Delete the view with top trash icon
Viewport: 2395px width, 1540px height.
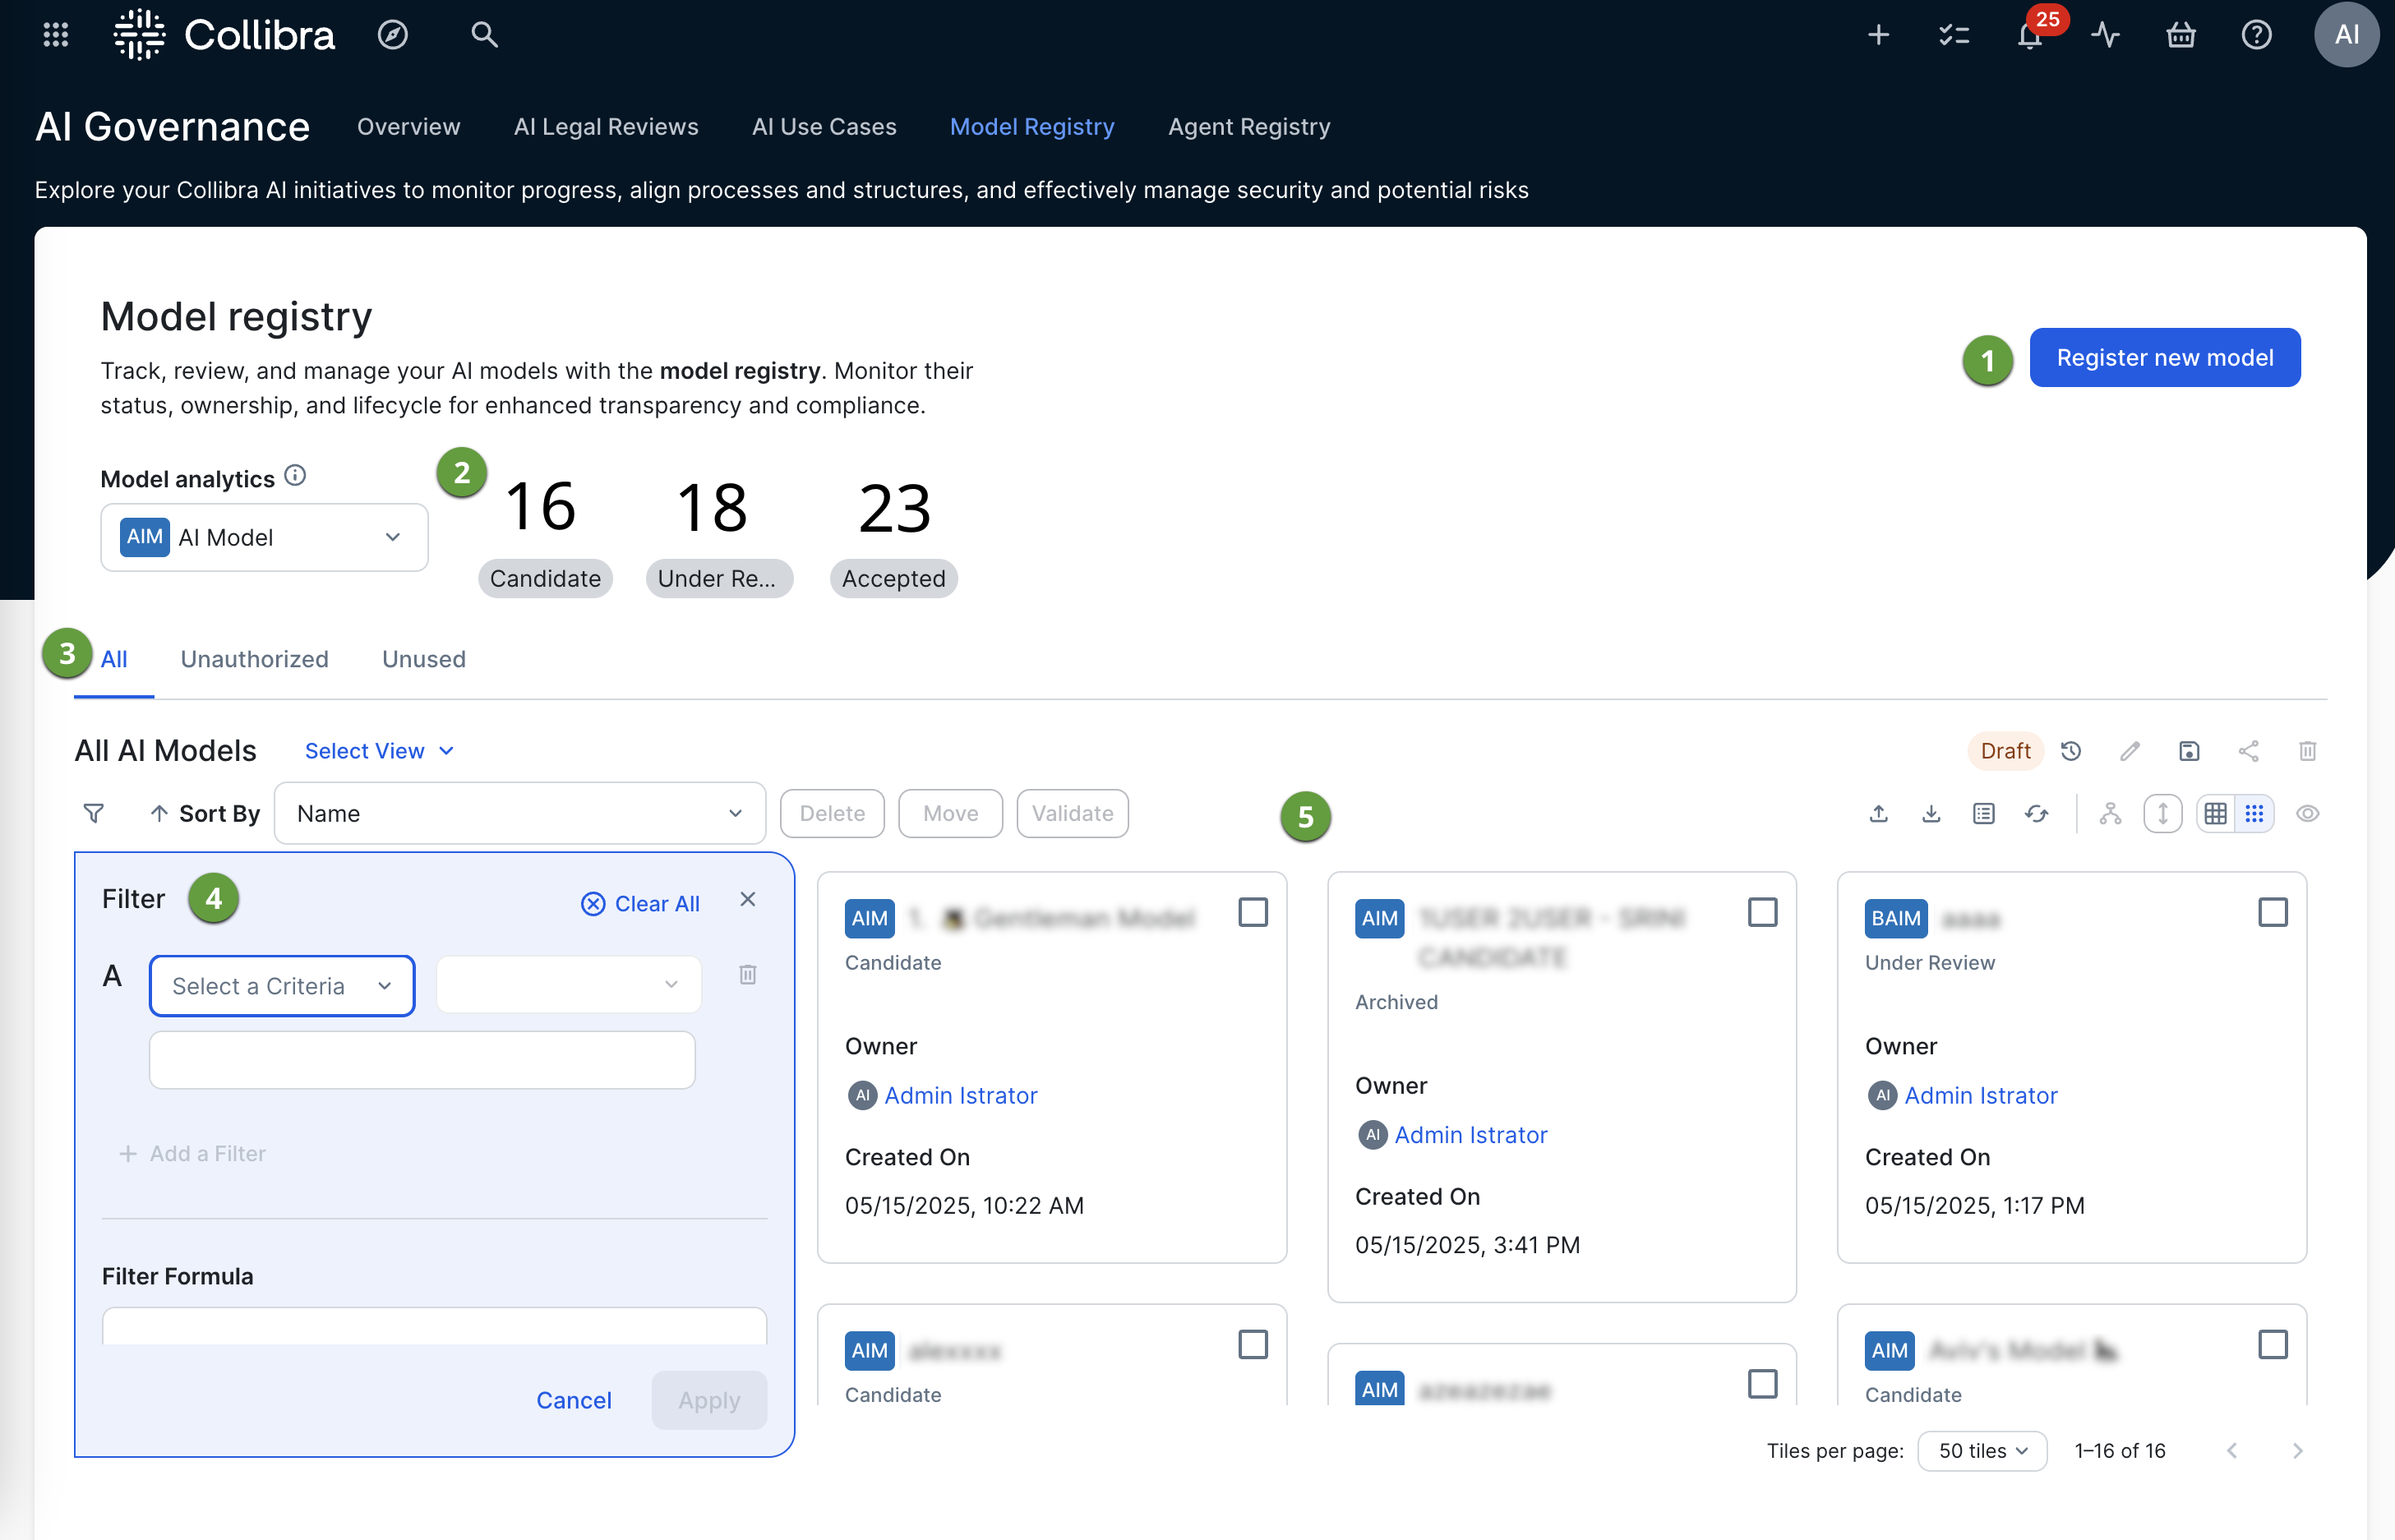[2308, 751]
